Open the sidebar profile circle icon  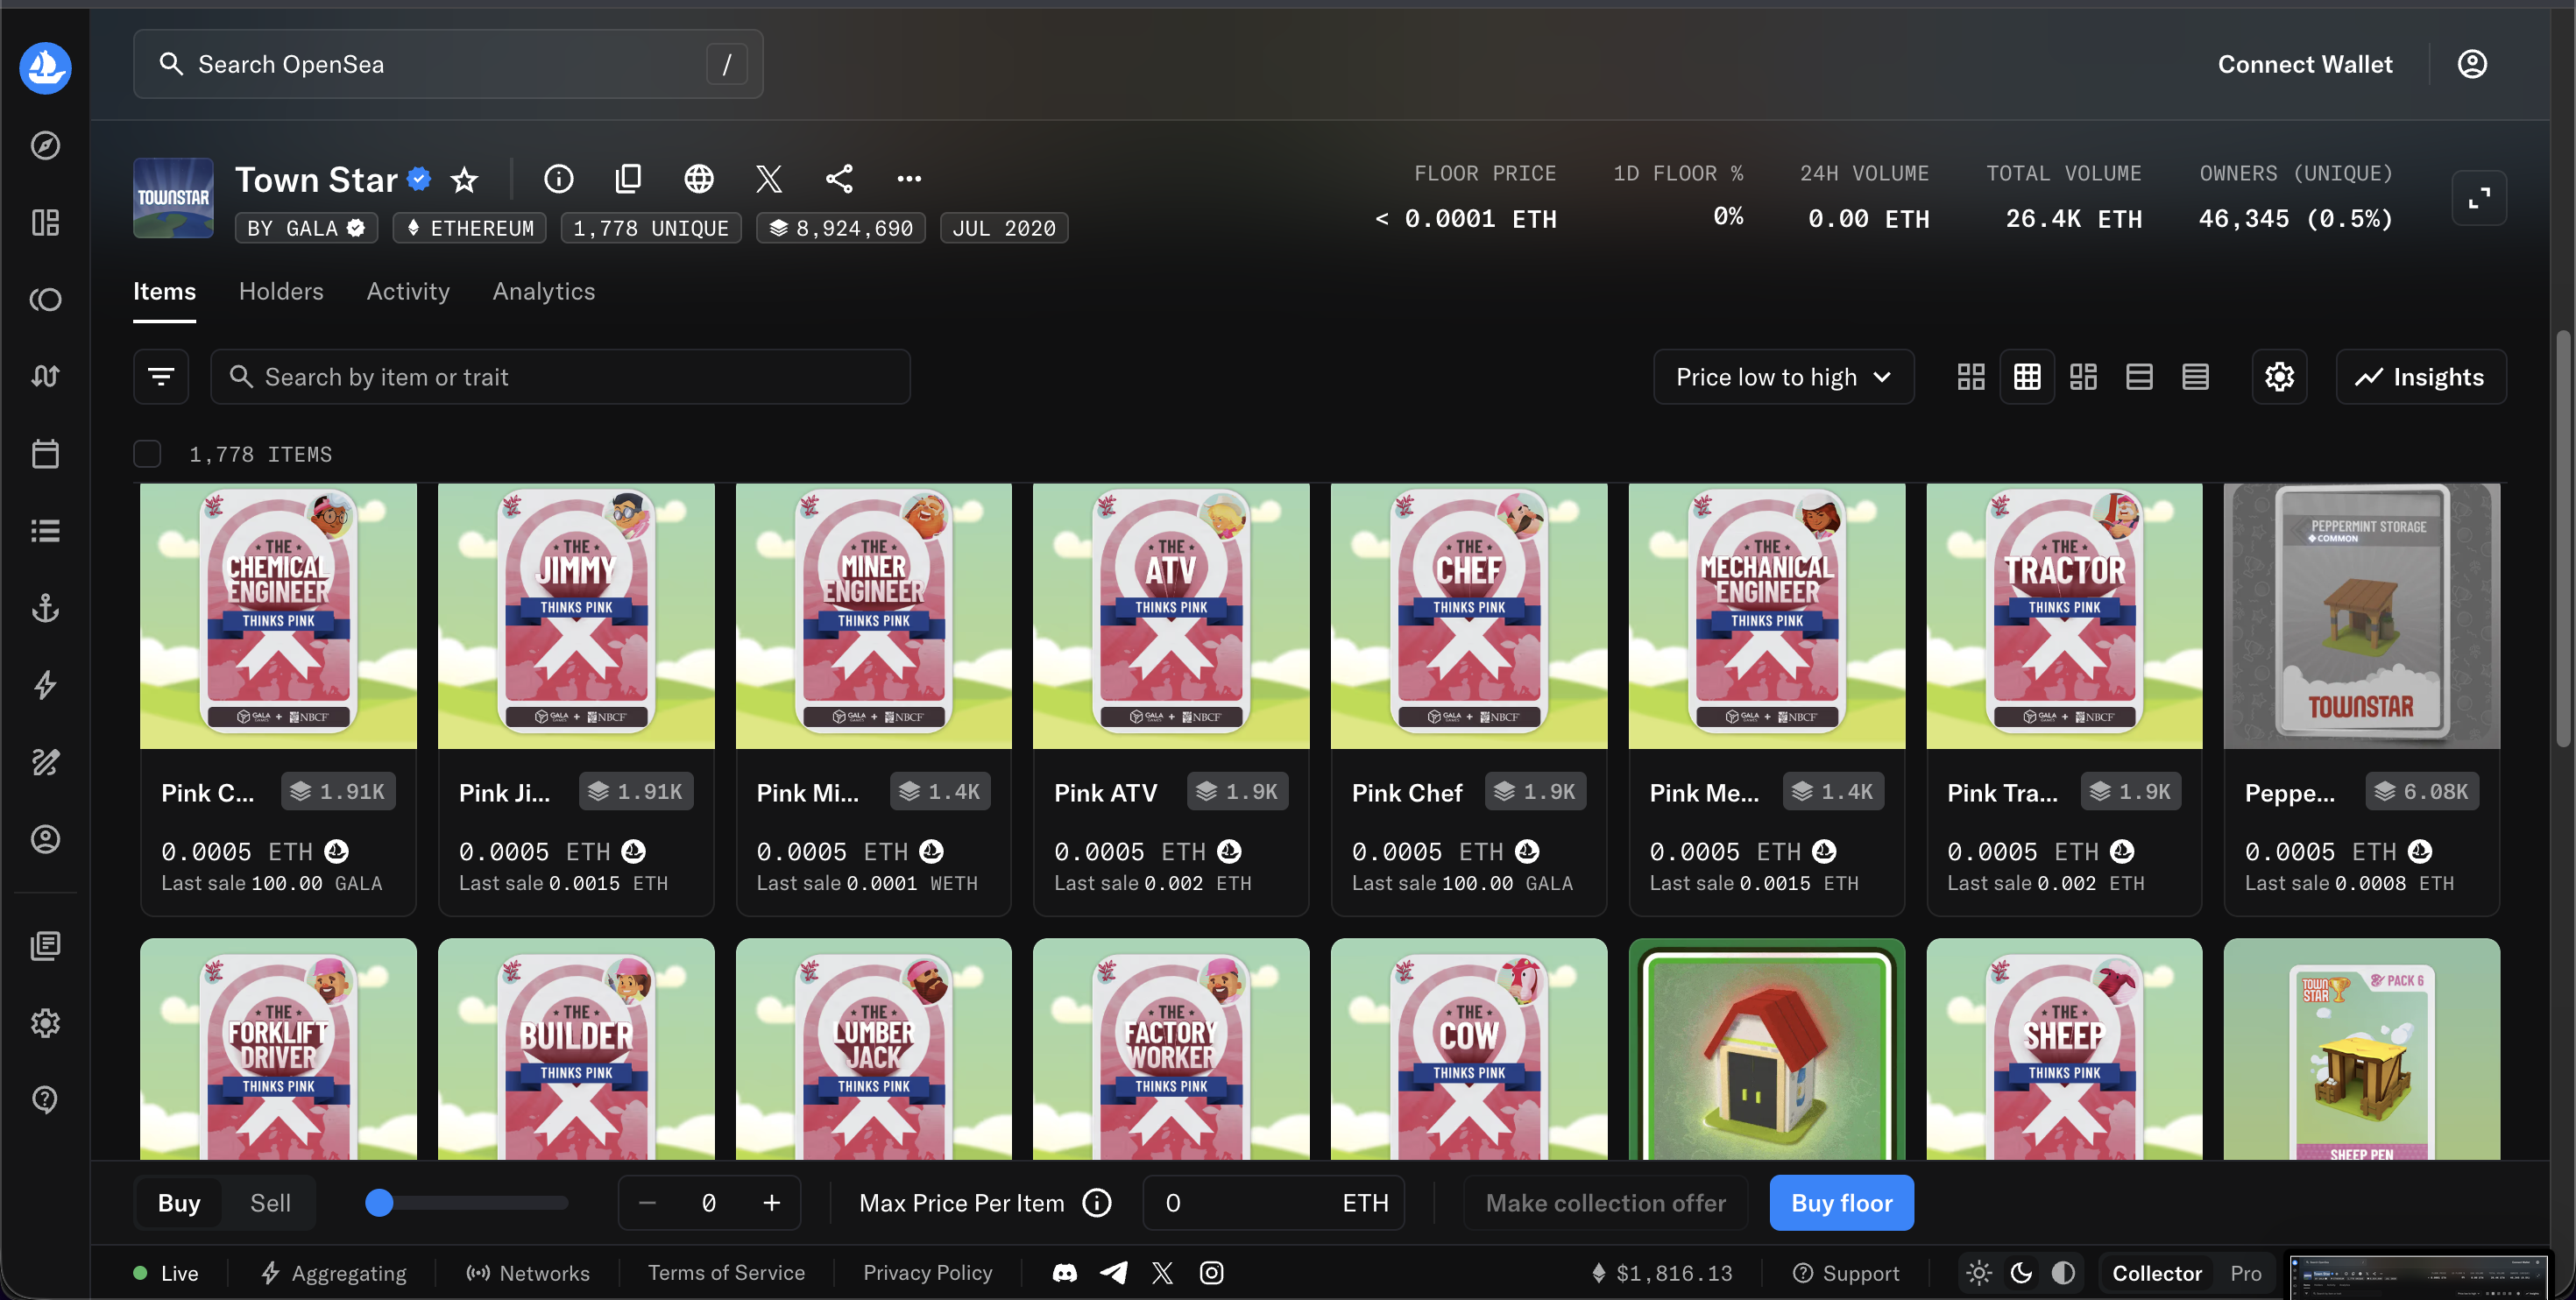[45, 839]
